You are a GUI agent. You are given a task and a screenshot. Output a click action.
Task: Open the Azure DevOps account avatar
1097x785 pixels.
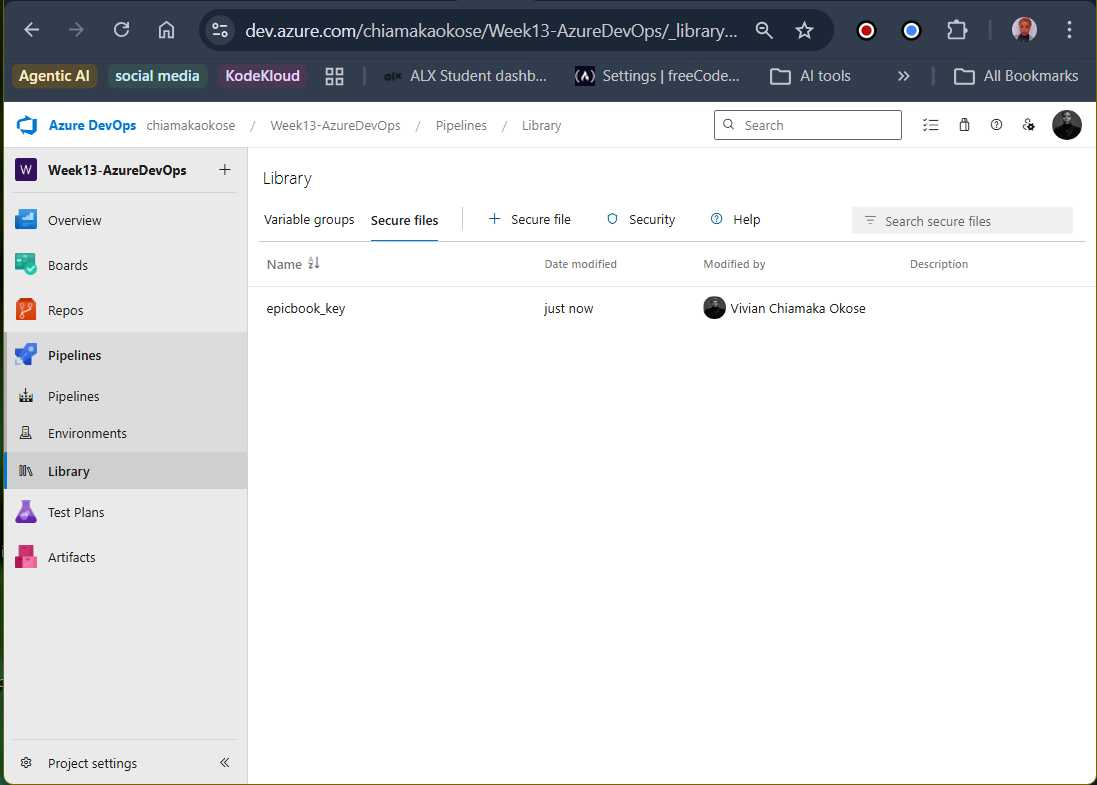coord(1066,125)
